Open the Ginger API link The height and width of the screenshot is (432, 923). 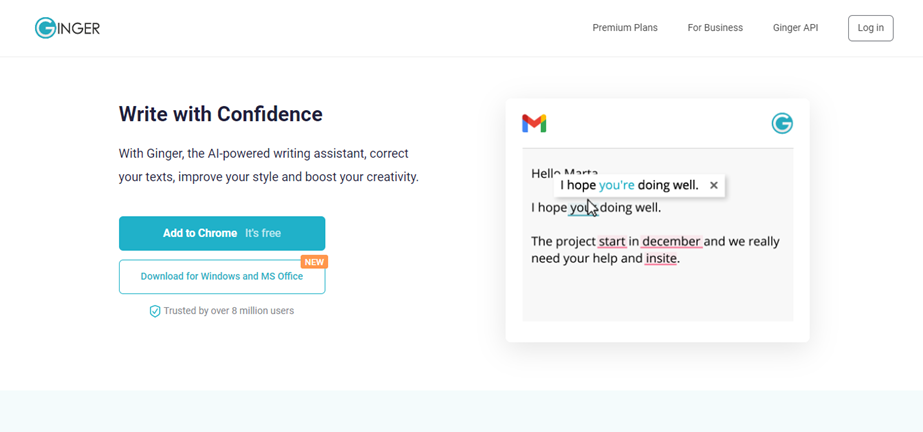click(x=795, y=28)
